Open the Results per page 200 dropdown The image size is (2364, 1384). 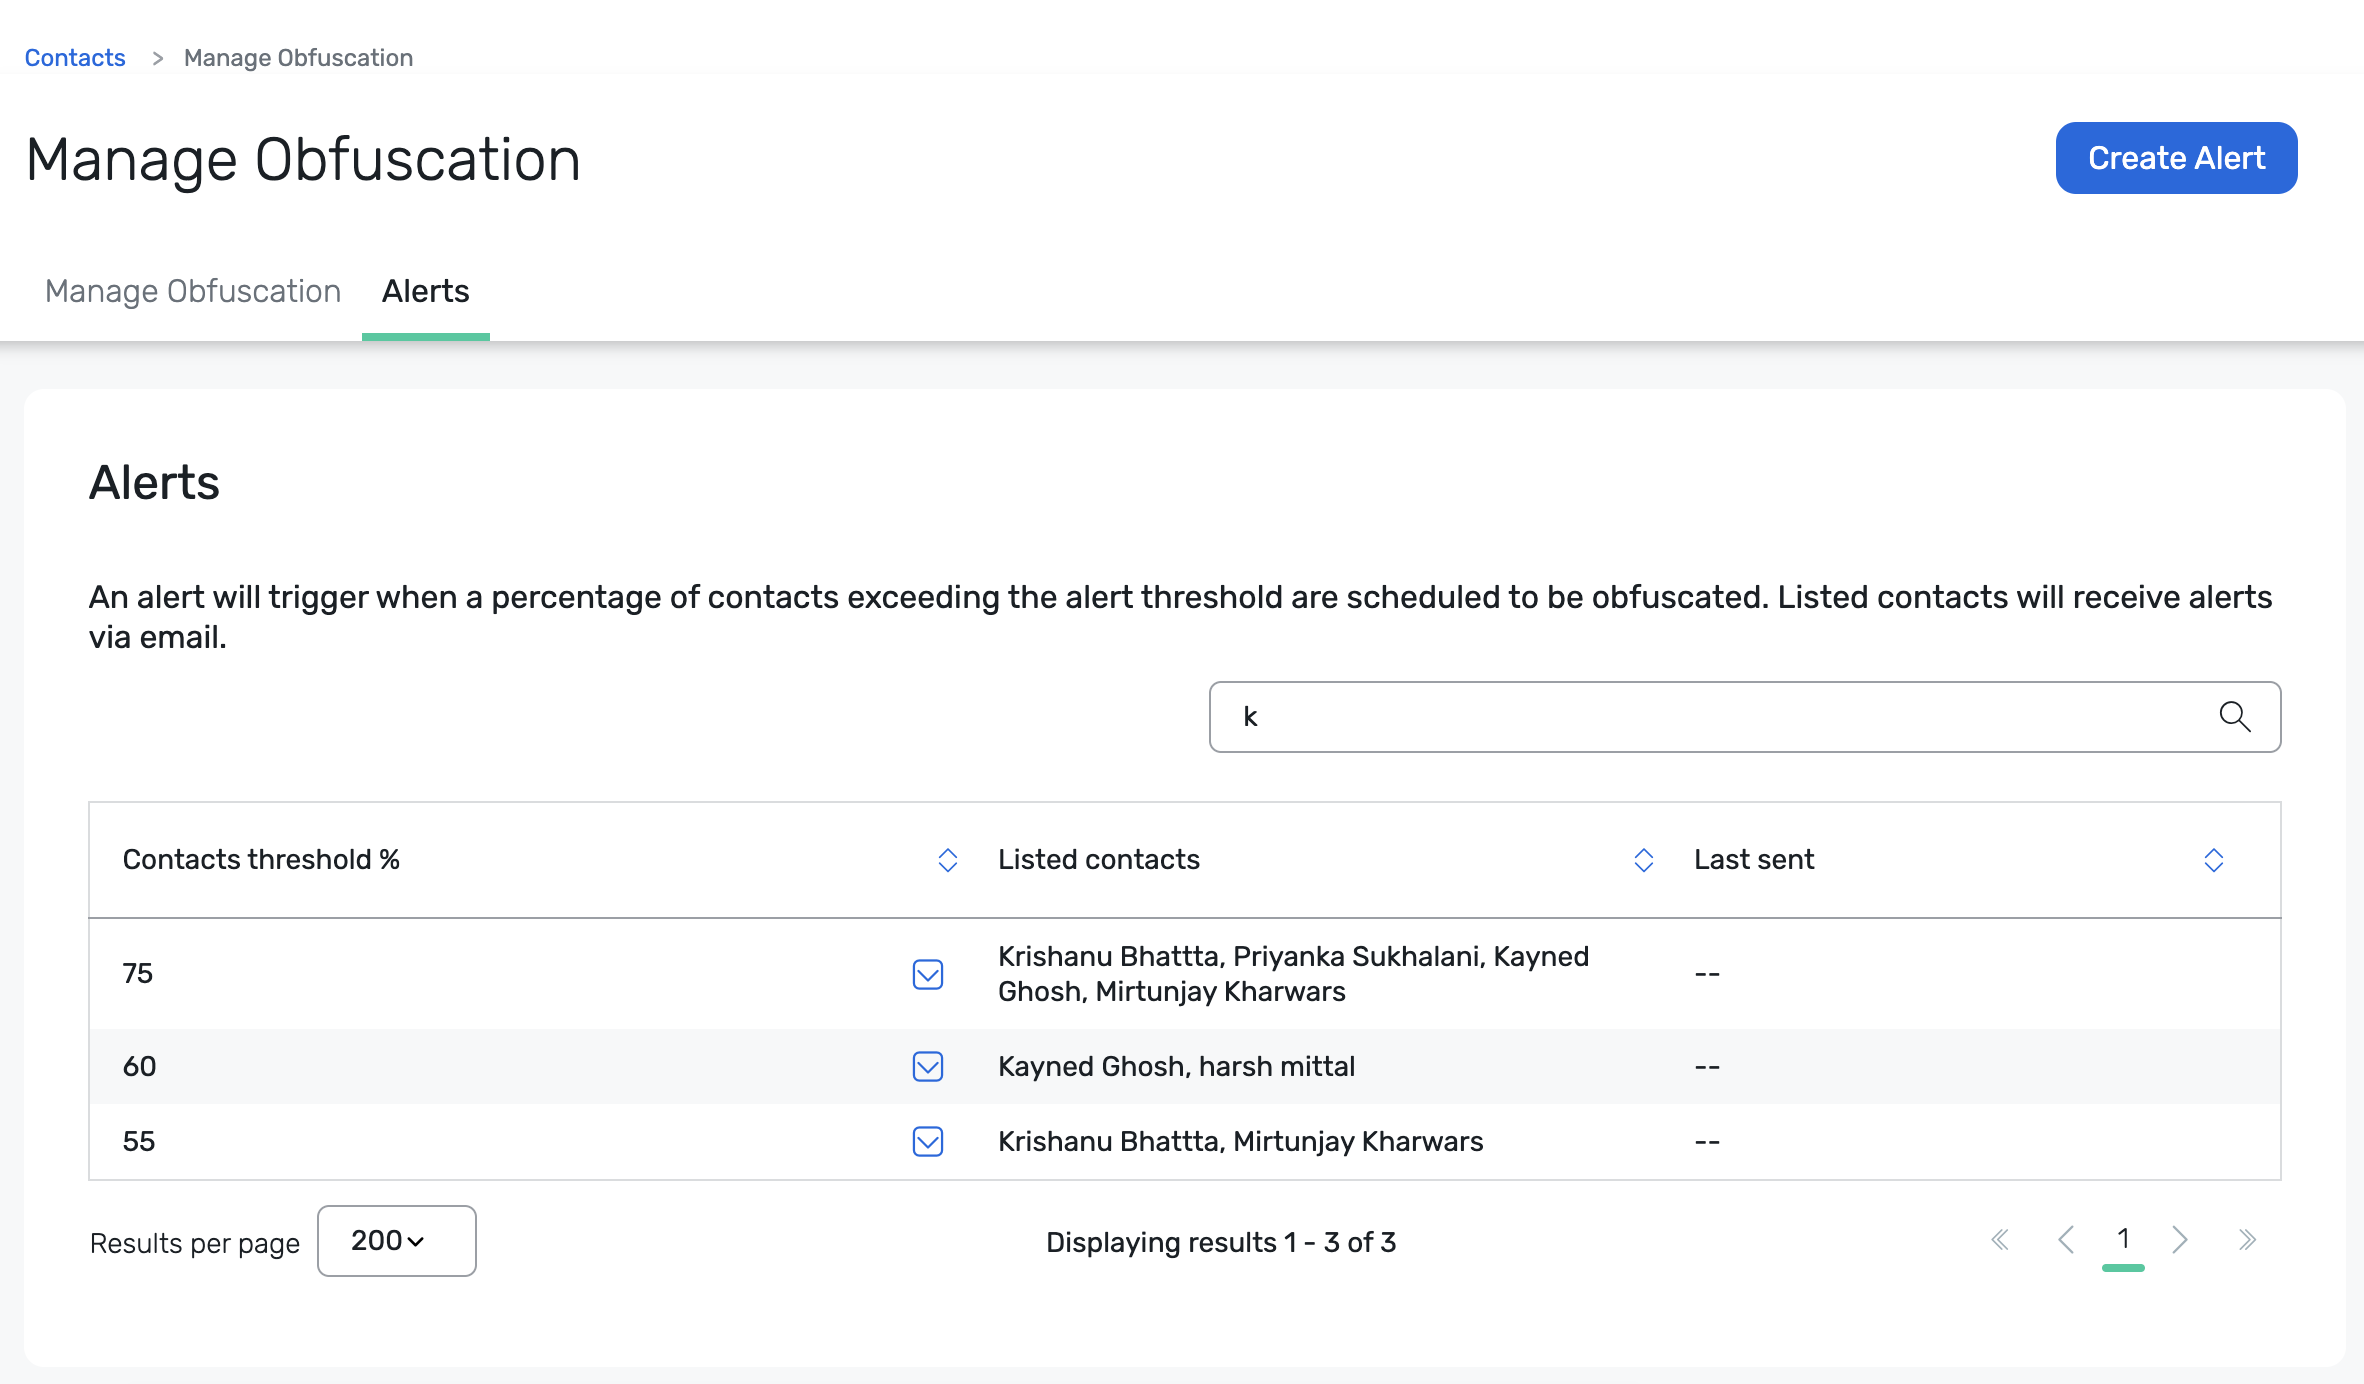tap(396, 1241)
